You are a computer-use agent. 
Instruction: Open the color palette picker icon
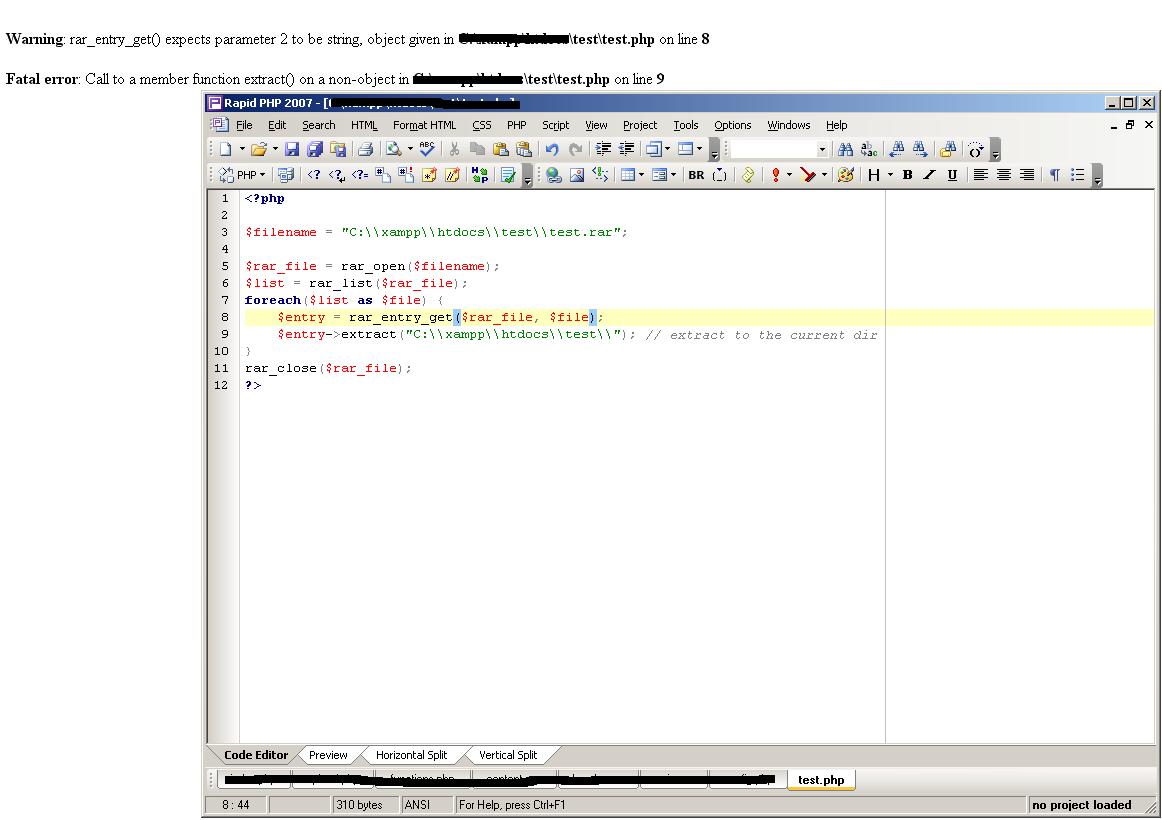point(845,175)
